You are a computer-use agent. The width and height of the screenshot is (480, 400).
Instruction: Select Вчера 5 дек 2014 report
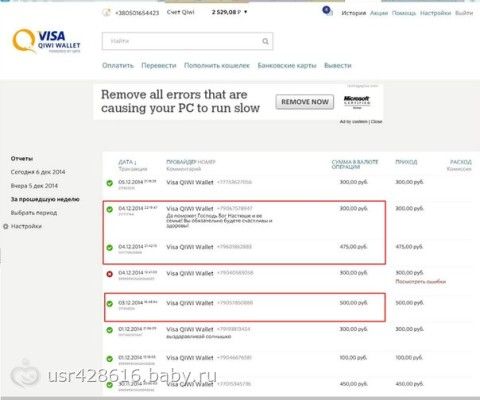click(34, 186)
